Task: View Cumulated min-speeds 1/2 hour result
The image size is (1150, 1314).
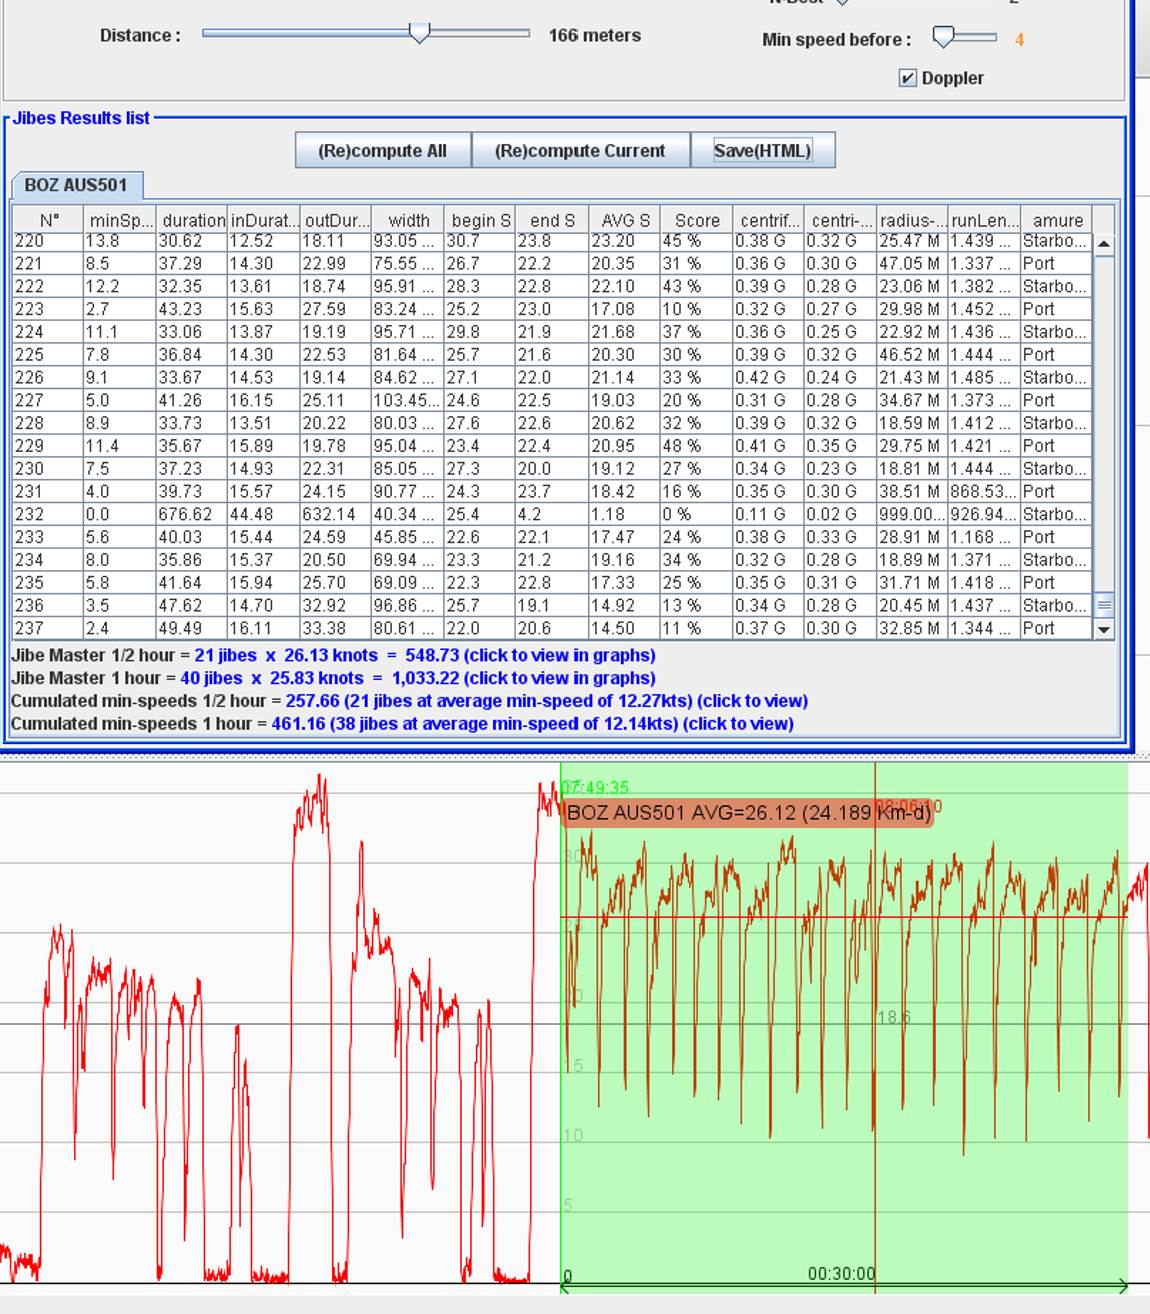Action: pos(546,701)
